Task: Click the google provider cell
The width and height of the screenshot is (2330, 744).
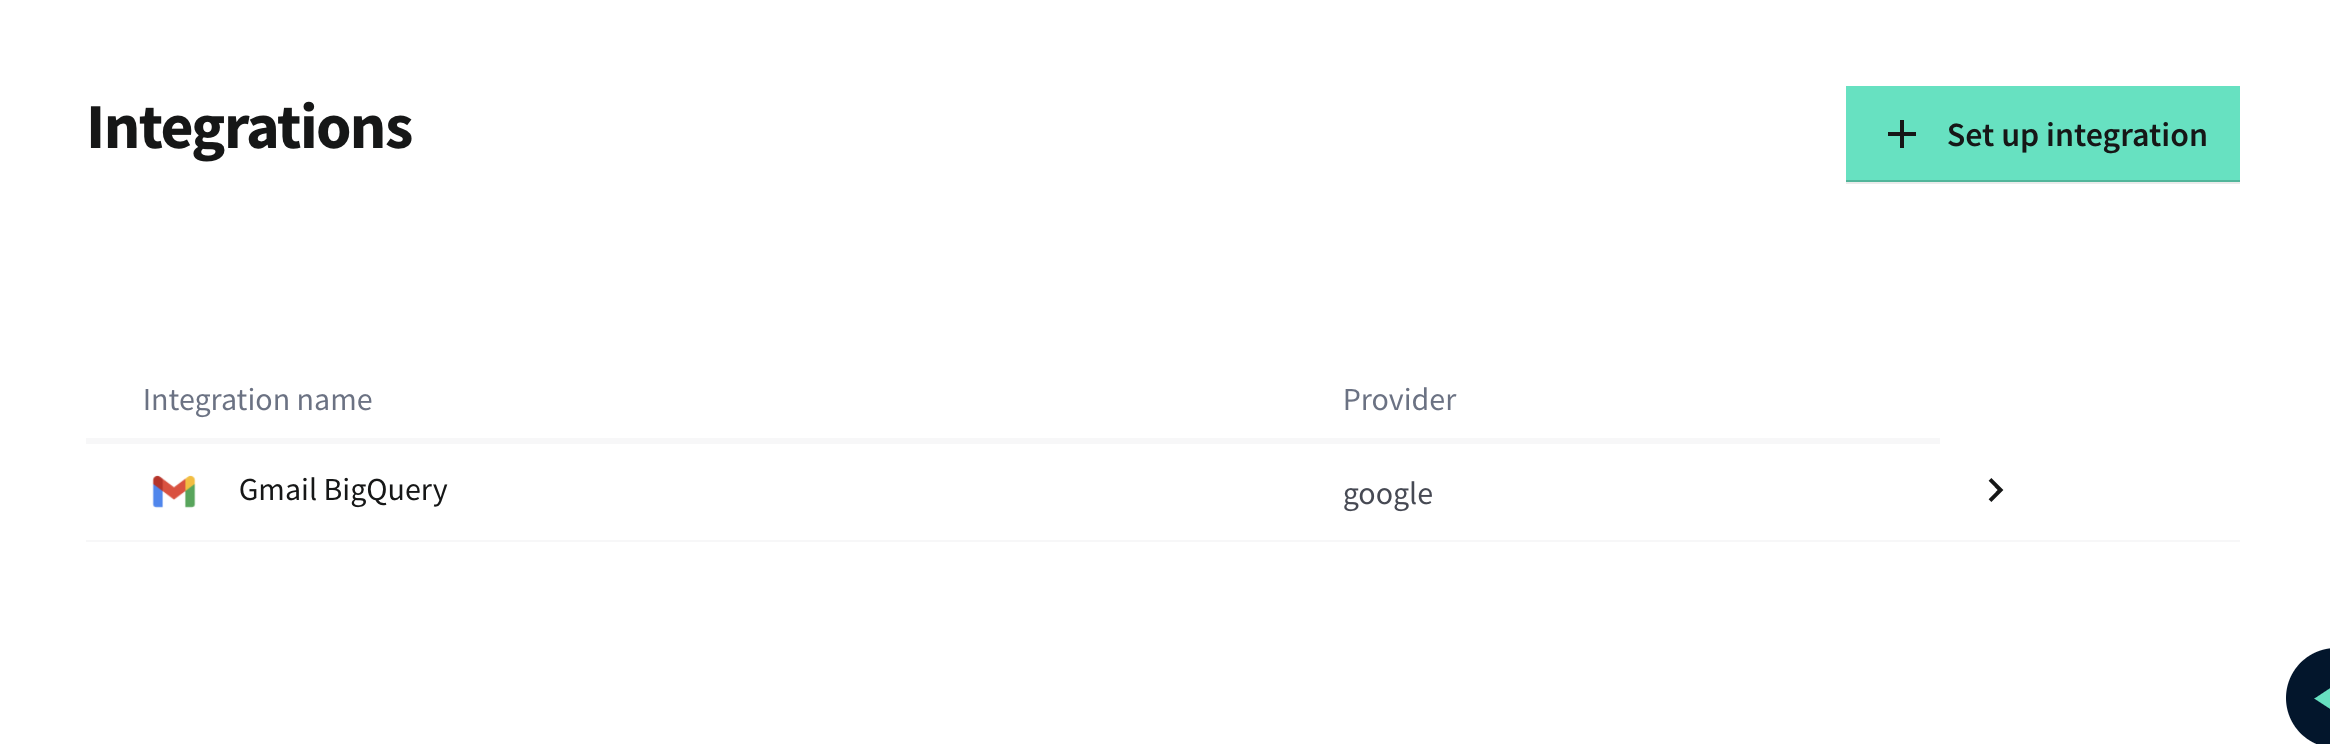Action: click(x=1387, y=494)
